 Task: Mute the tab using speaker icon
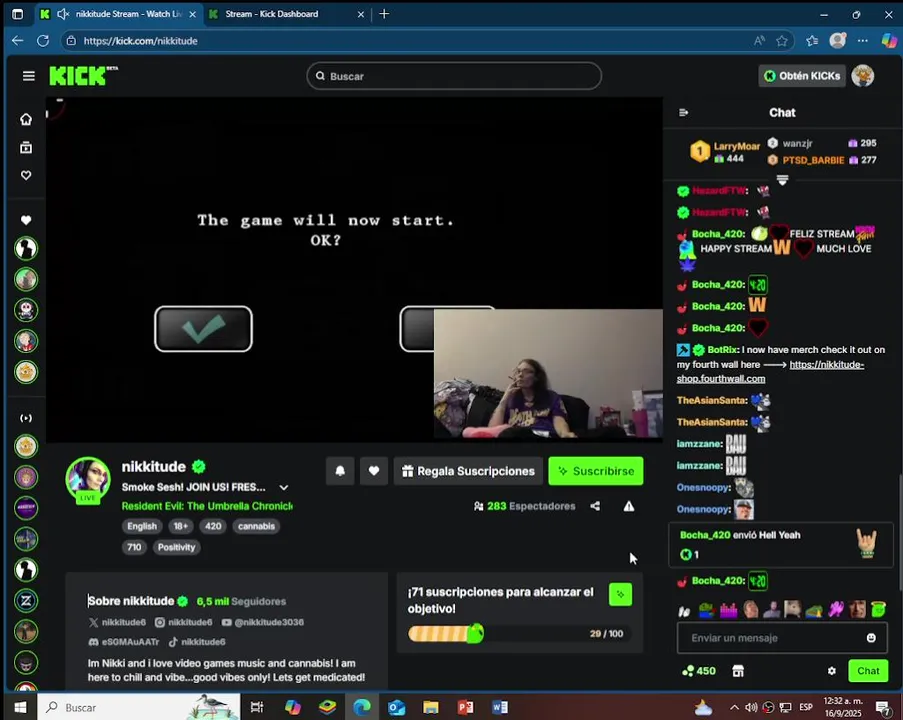click(63, 14)
